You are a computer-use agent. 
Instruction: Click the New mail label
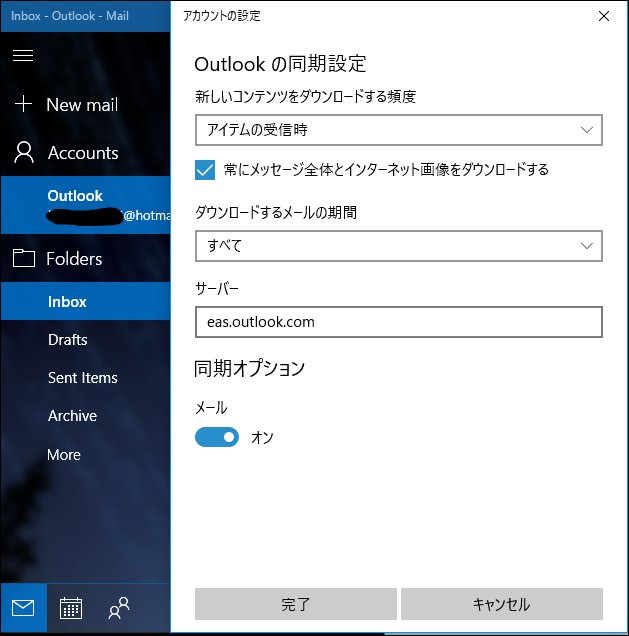[82, 105]
